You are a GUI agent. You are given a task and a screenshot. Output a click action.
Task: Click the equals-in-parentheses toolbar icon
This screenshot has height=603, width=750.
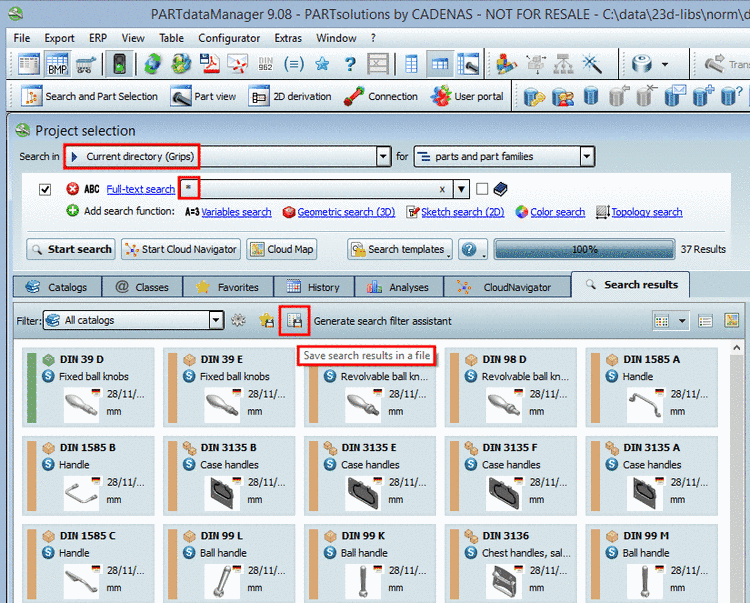tap(294, 64)
